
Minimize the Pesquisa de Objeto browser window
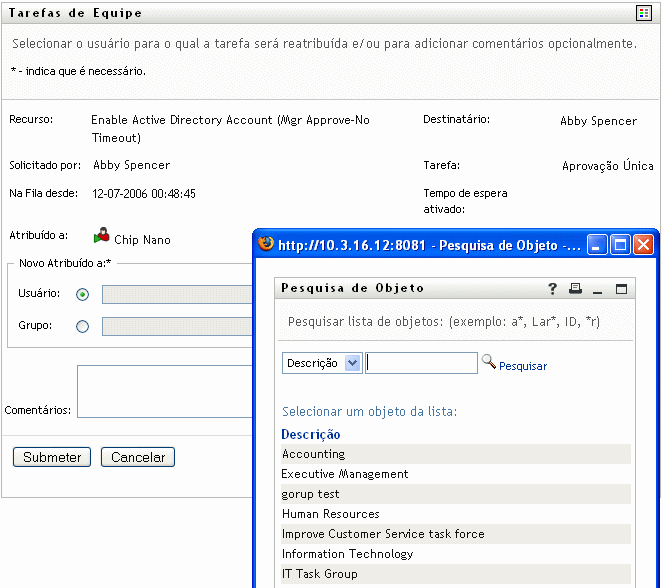click(x=597, y=245)
